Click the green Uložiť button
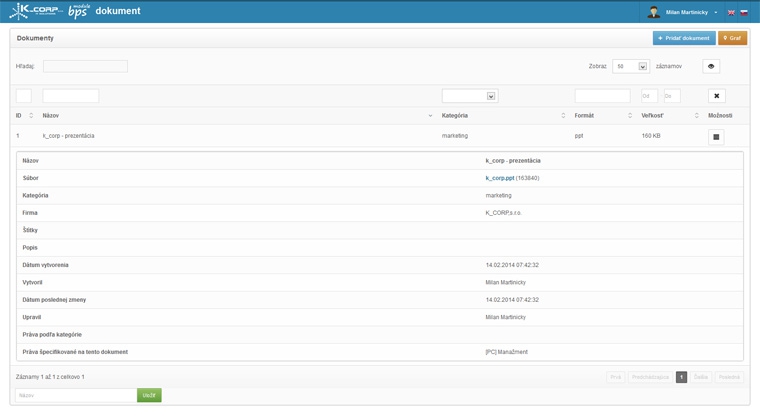 click(149, 395)
